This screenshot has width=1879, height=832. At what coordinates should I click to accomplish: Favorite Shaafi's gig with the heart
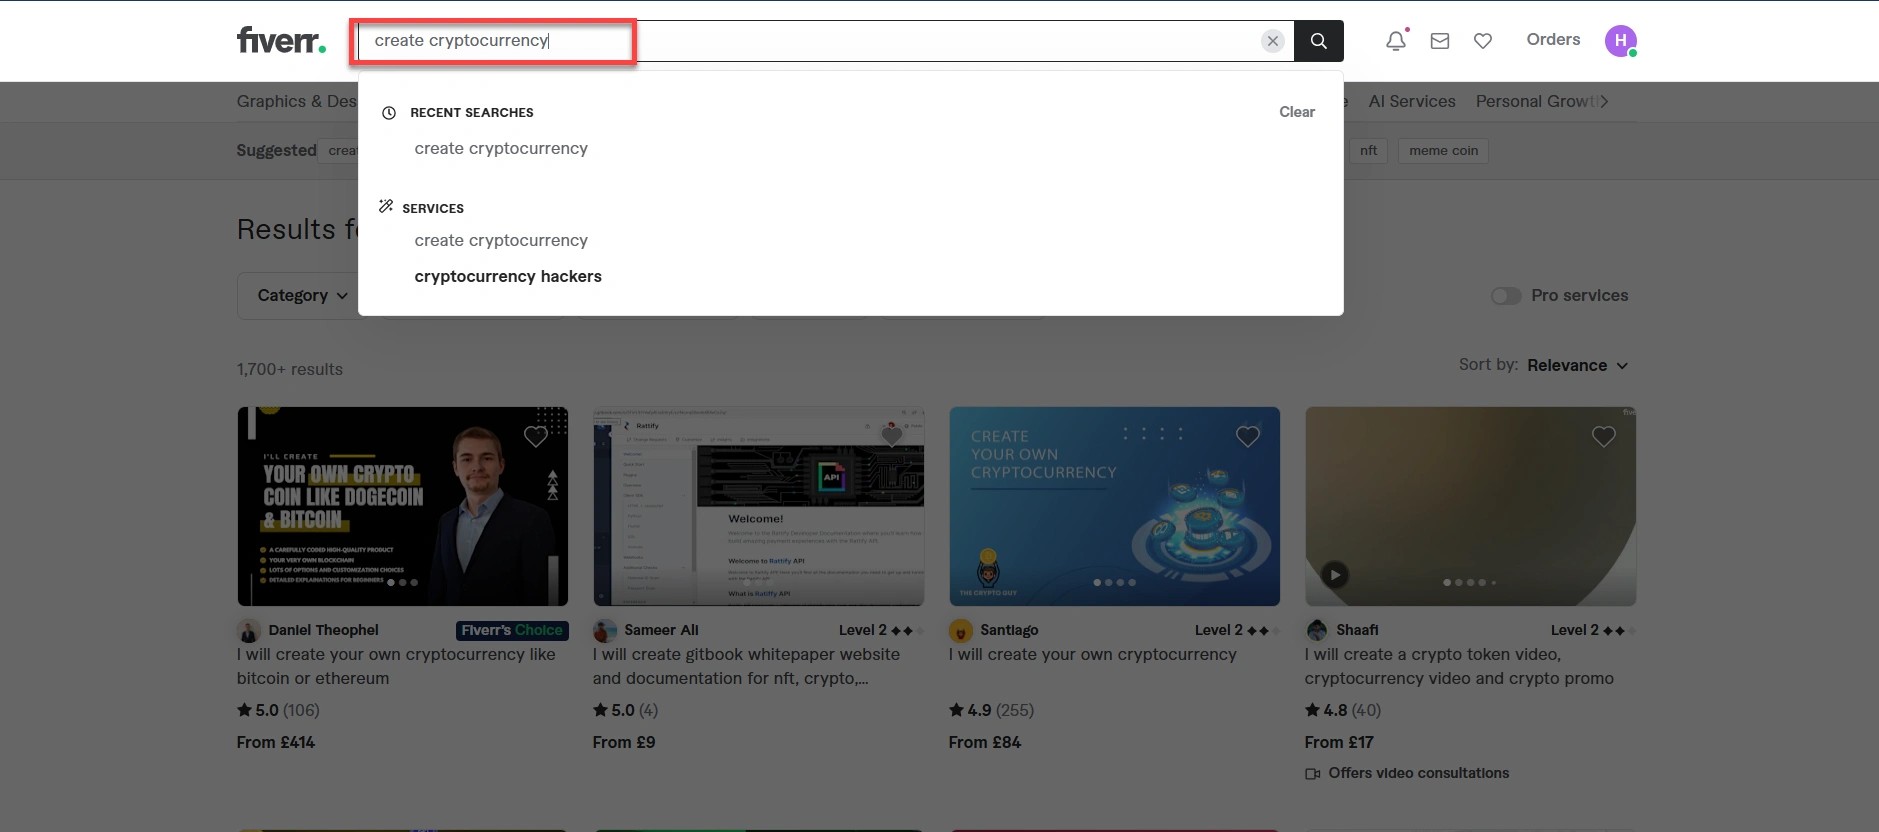pyautogui.click(x=1604, y=436)
